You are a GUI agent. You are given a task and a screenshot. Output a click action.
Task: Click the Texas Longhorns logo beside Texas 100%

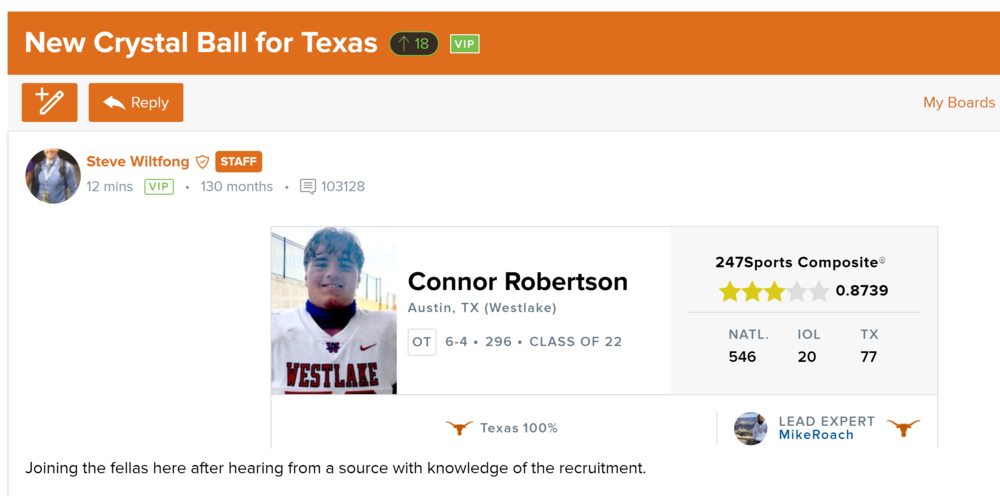pos(459,428)
